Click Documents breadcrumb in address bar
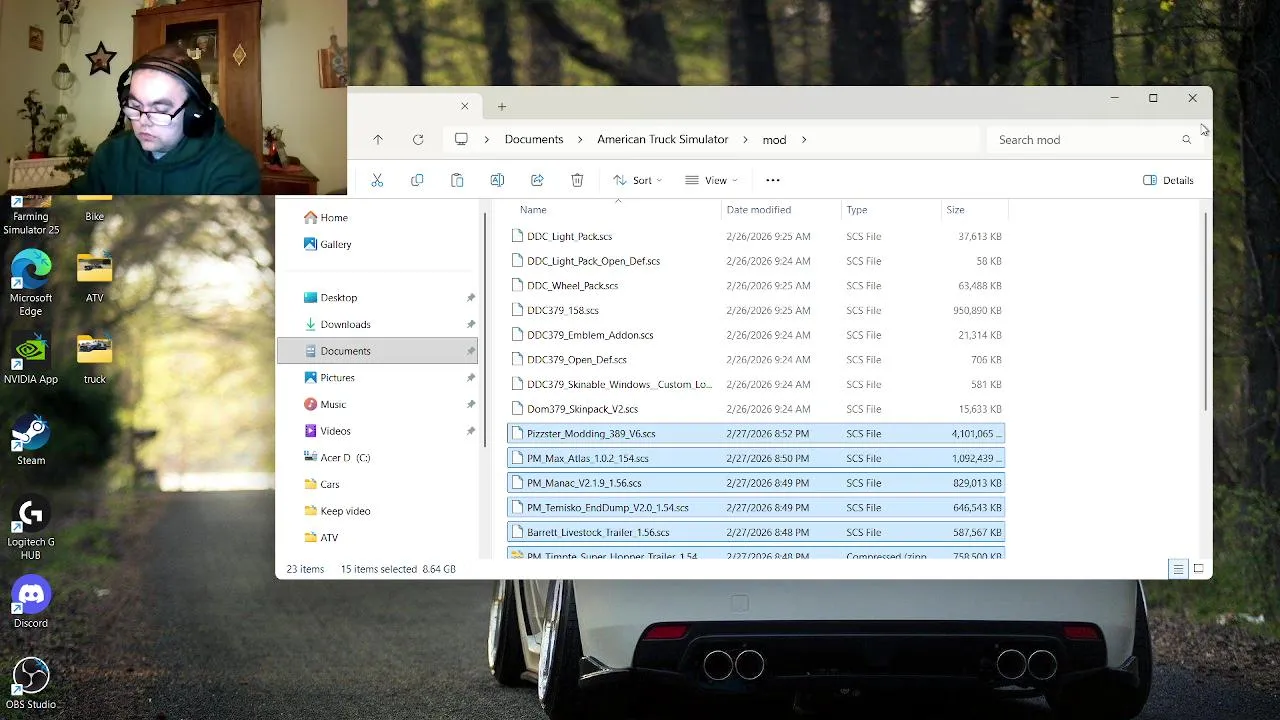 click(534, 140)
